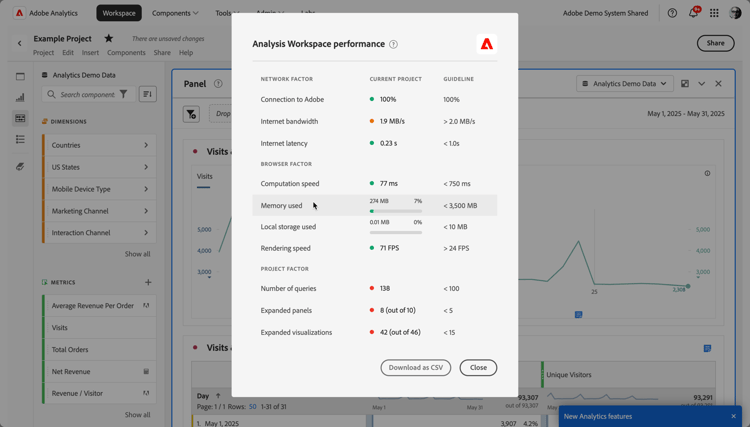Open the Analytics Demo Data report suite dropdown
Image resolution: width=750 pixels, height=427 pixels.
[x=625, y=84]
